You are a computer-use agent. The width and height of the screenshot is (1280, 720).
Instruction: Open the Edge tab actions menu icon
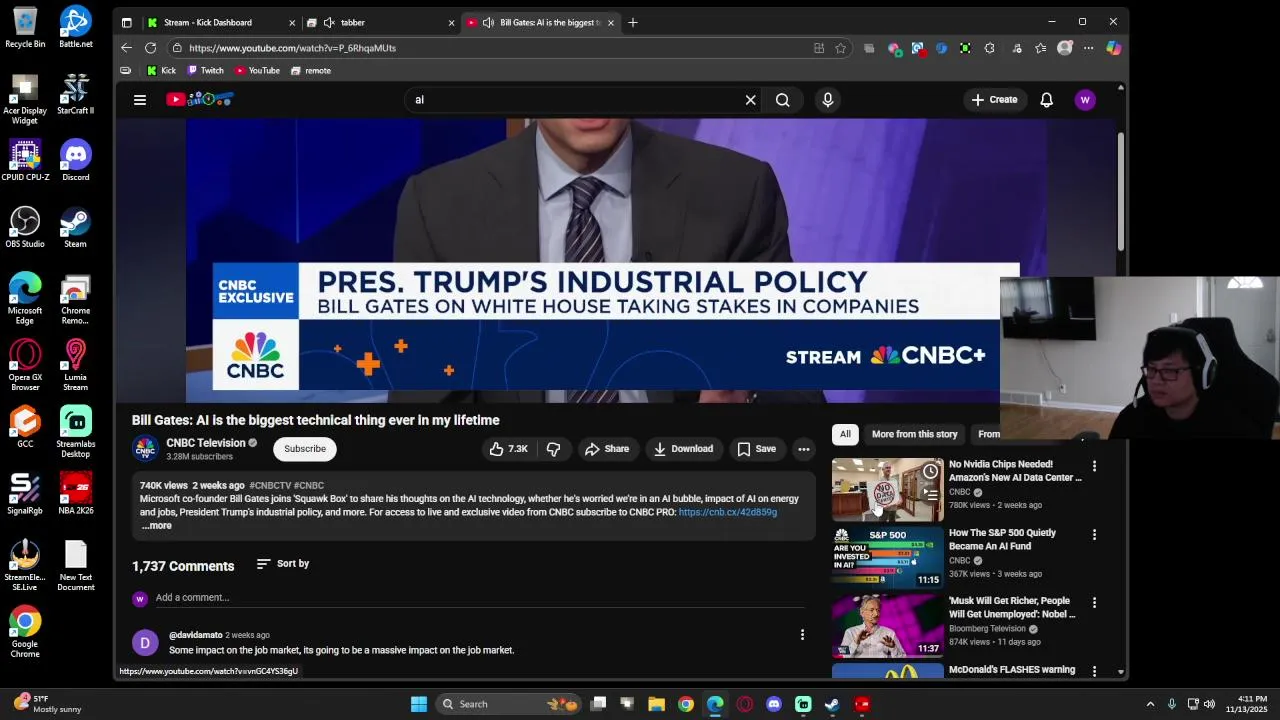point(126,22)
